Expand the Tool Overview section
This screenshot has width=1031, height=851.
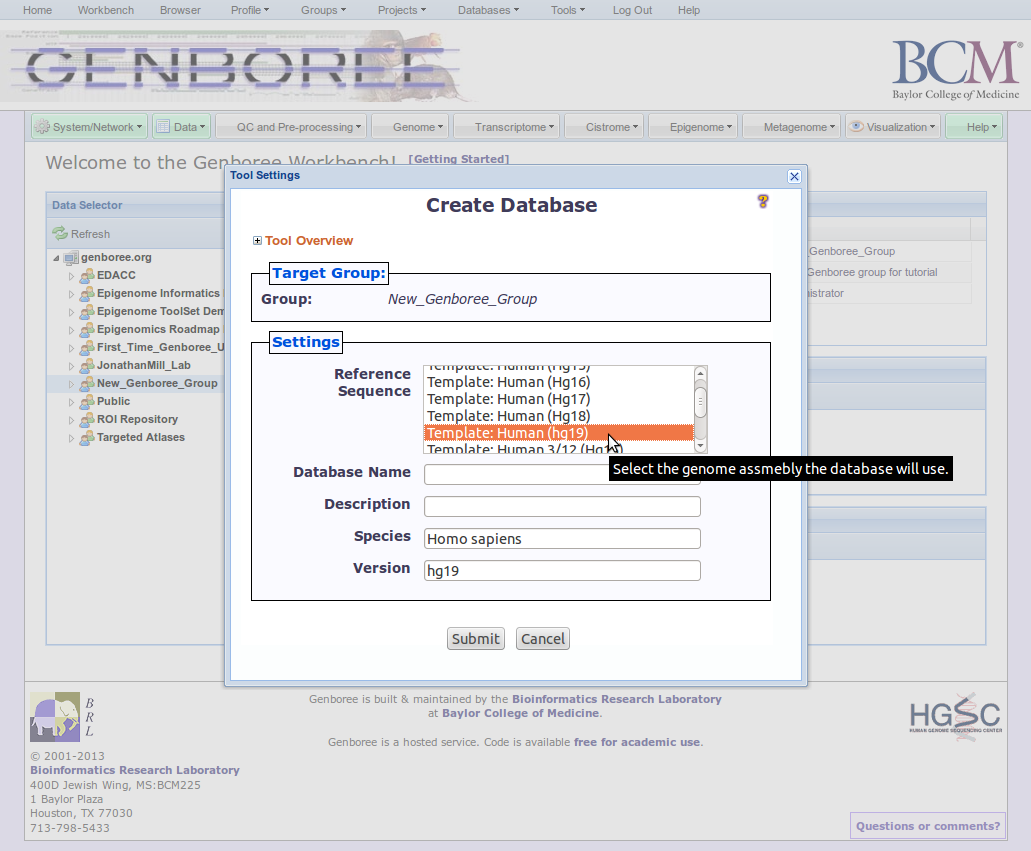(258, 241)
